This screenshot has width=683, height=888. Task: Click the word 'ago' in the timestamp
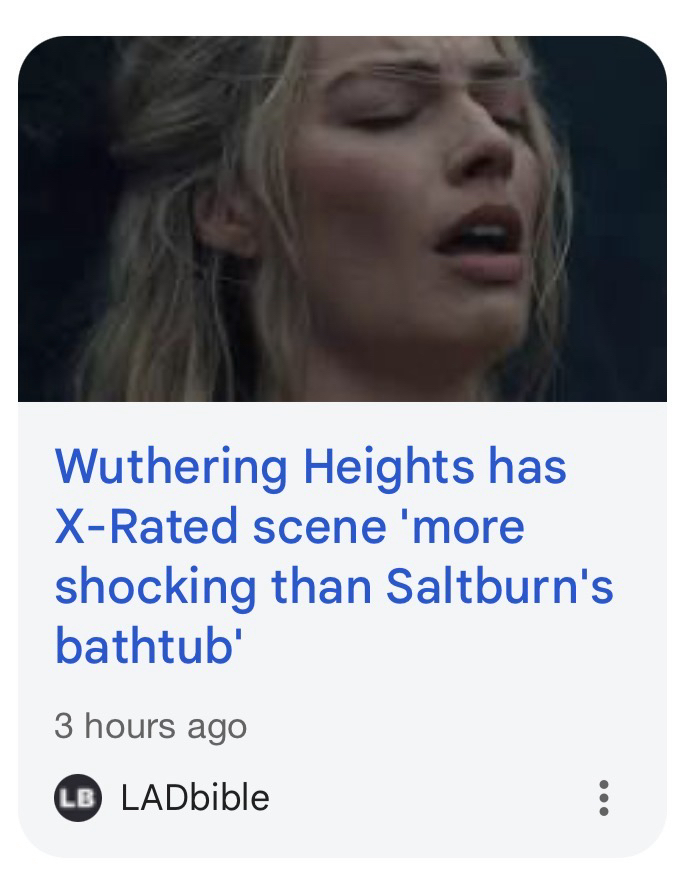click(x=217, y=729)
